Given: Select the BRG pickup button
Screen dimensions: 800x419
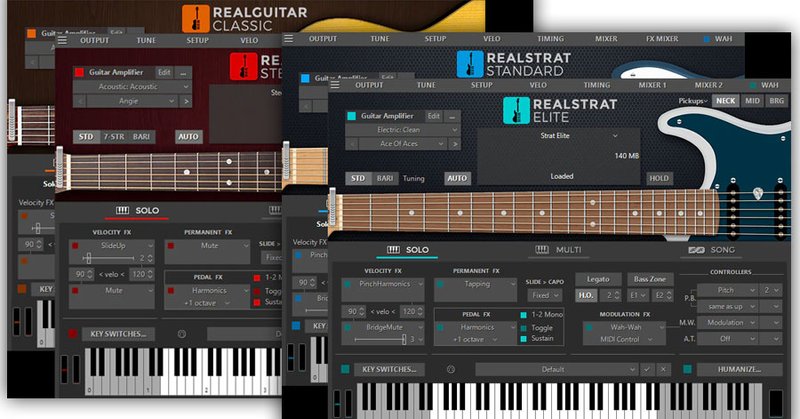Looking at the screenshot, I should pyautogui.click(x=777, y=101).
